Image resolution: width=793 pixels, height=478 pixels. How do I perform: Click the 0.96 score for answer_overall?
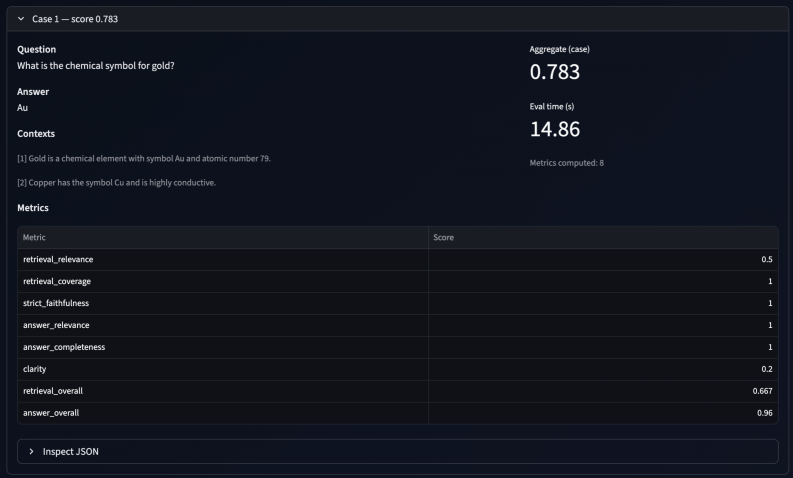[x=765, y=413]
